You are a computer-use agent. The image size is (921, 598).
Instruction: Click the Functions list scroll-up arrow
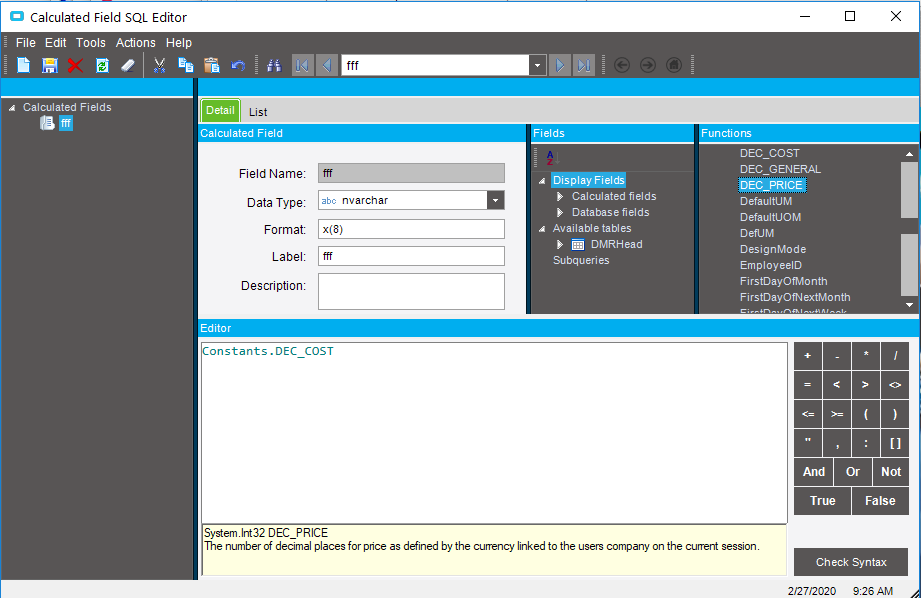tap(909, 154)
